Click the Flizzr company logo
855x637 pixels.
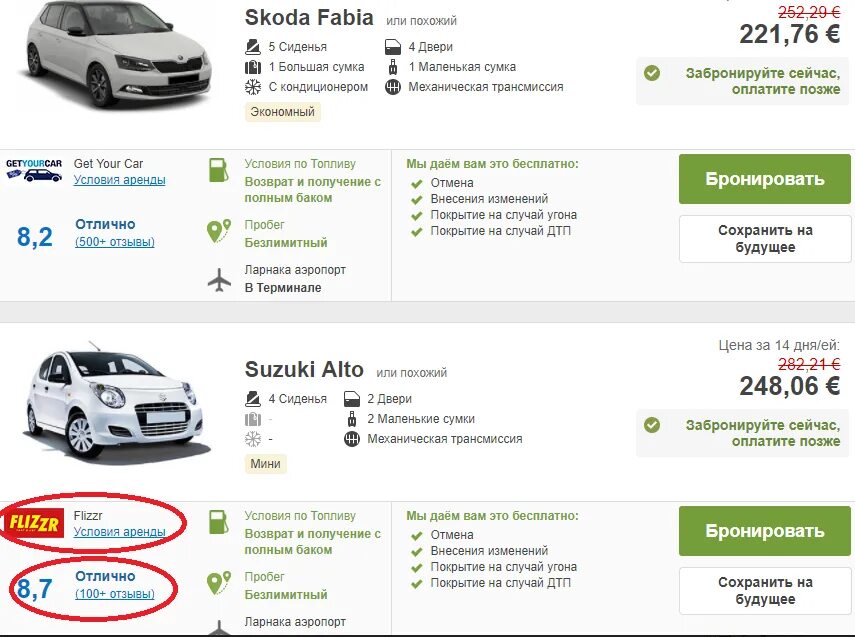coord(34,523)
